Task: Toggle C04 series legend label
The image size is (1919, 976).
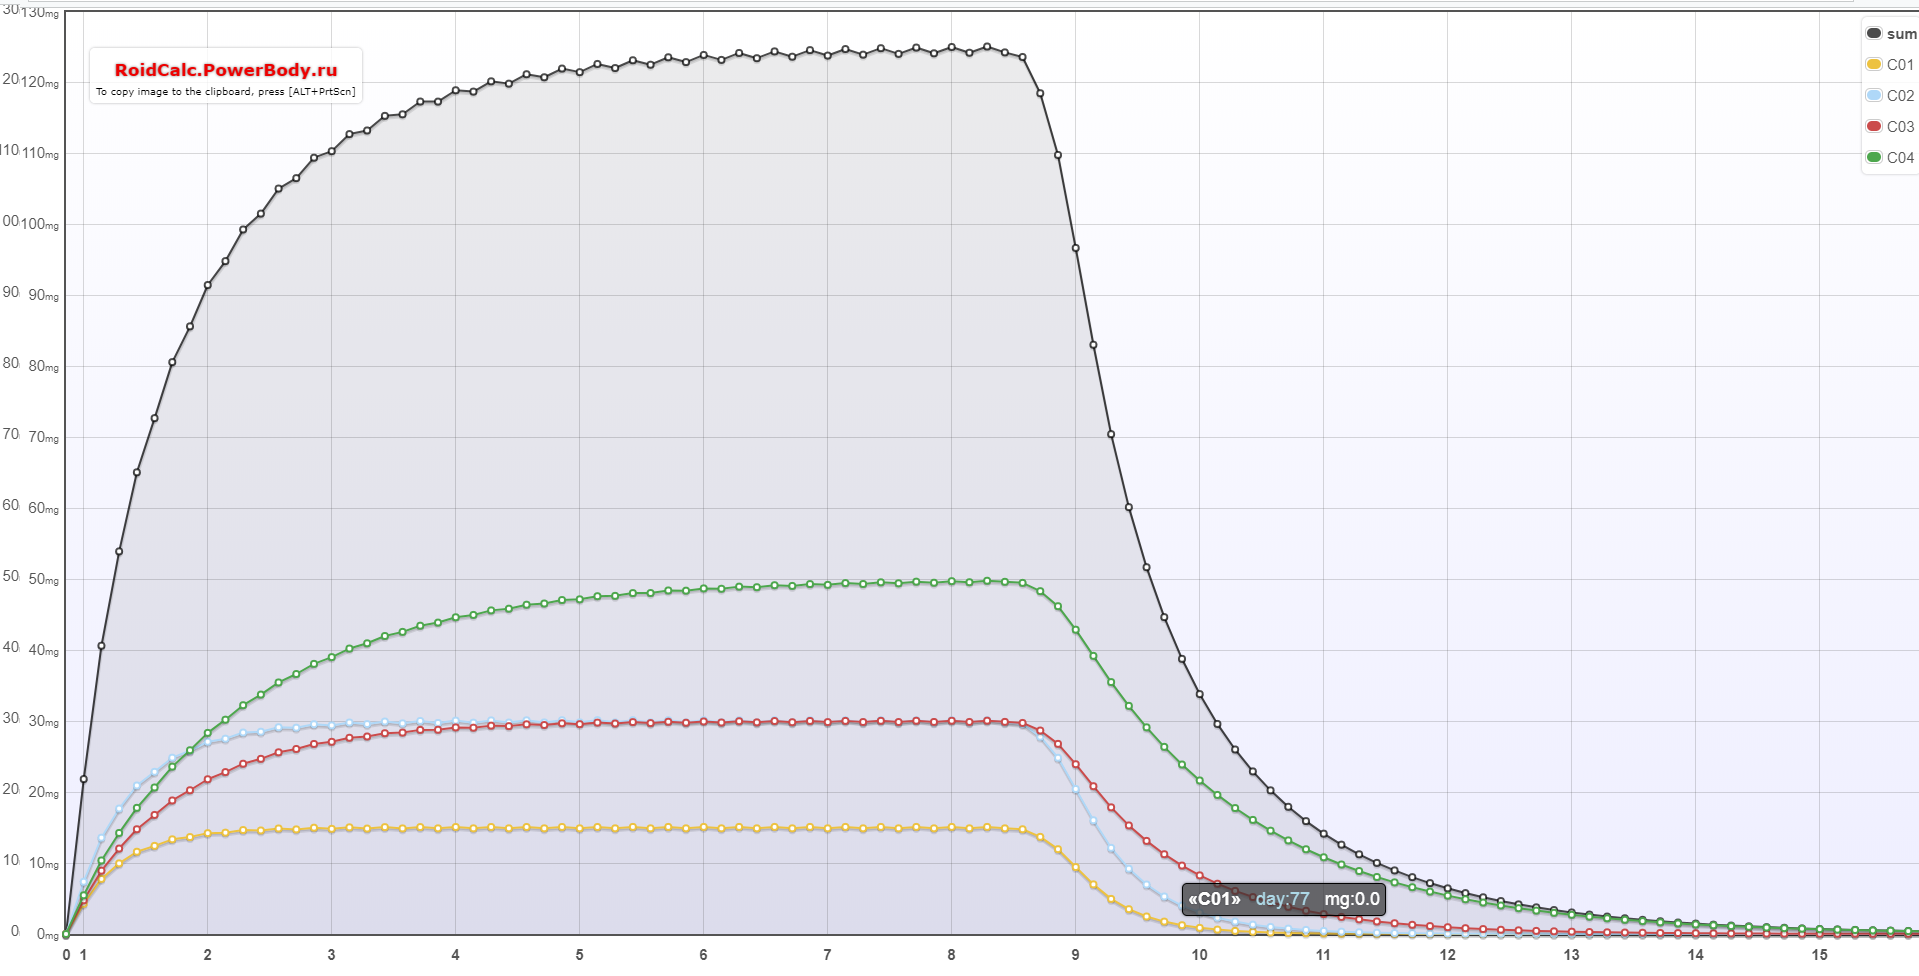Action: (x=1900, y=158)
